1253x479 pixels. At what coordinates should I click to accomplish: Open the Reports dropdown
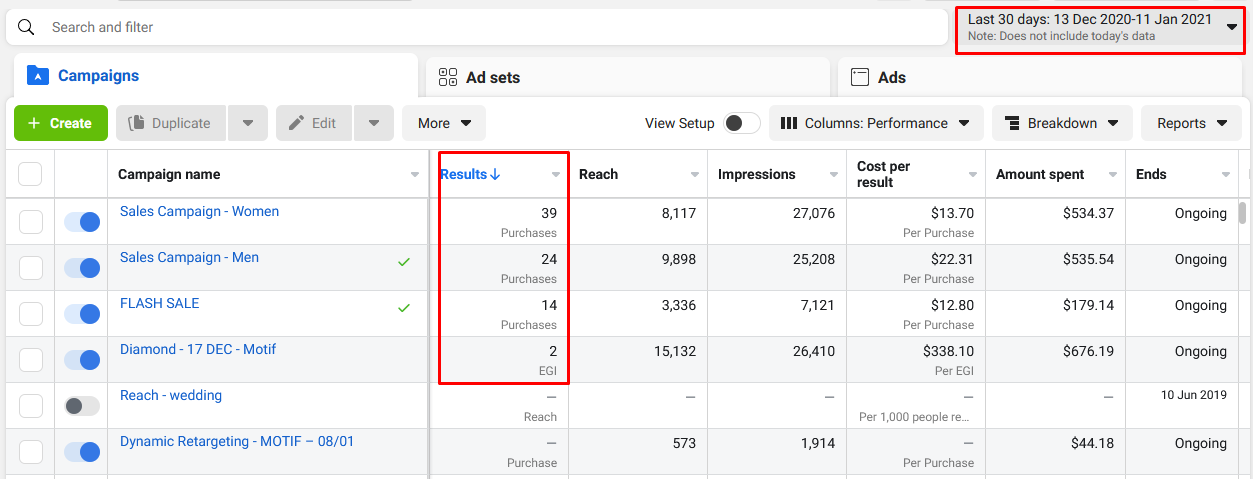tap(1192, 123)
